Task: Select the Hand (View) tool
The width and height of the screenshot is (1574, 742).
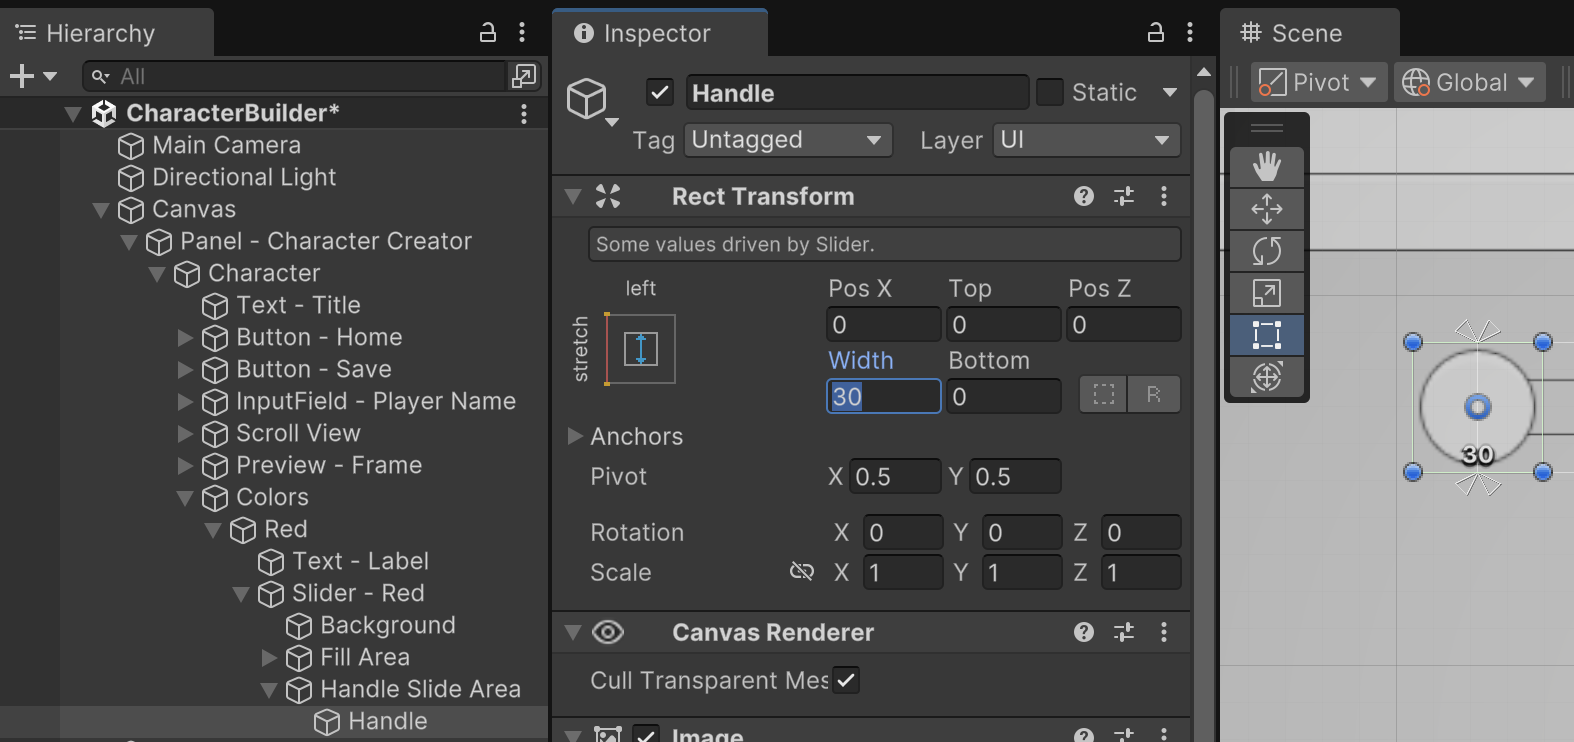Action: tap(1266, 166)
